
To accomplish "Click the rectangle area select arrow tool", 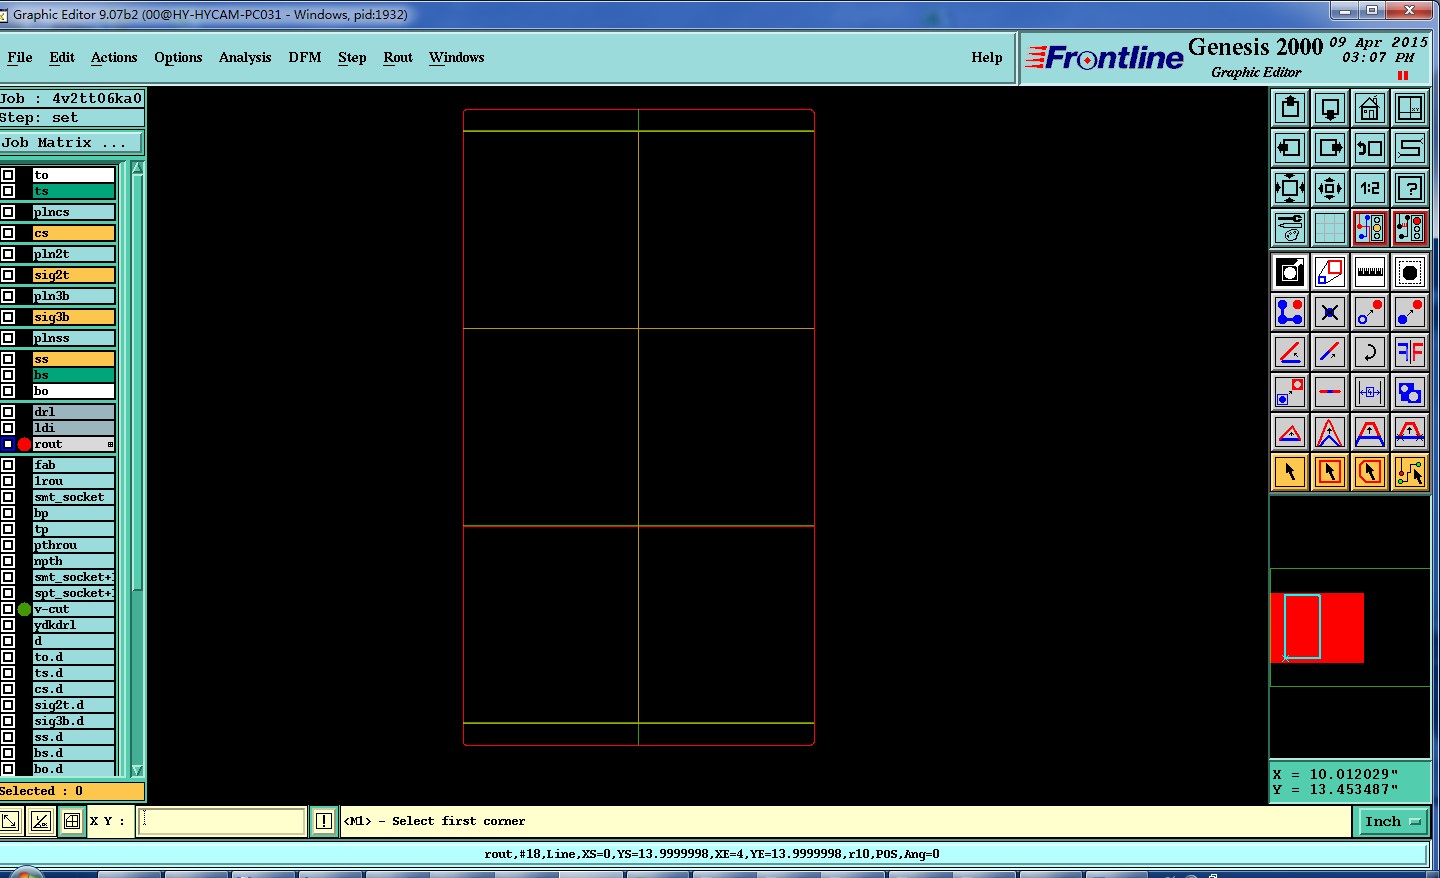I will click(1330, 472).
